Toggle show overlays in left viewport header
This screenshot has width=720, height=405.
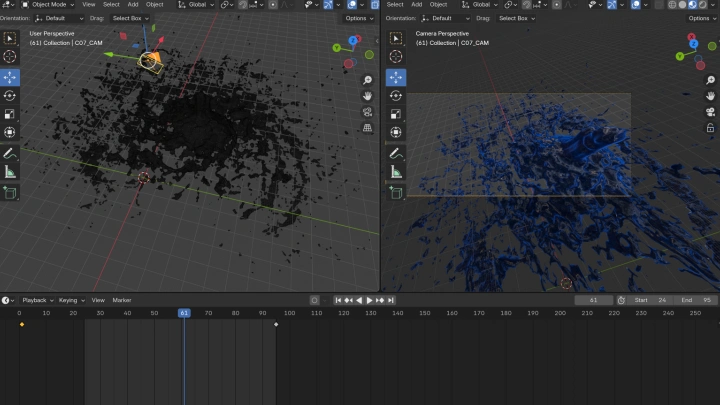[x=352, y=5]
